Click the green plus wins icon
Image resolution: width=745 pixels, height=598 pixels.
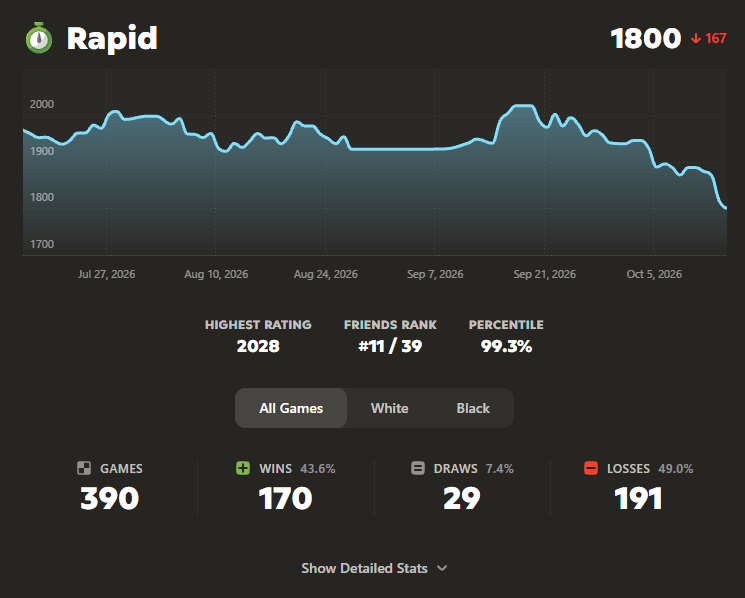pyautogui.click(x=243, y=468)
